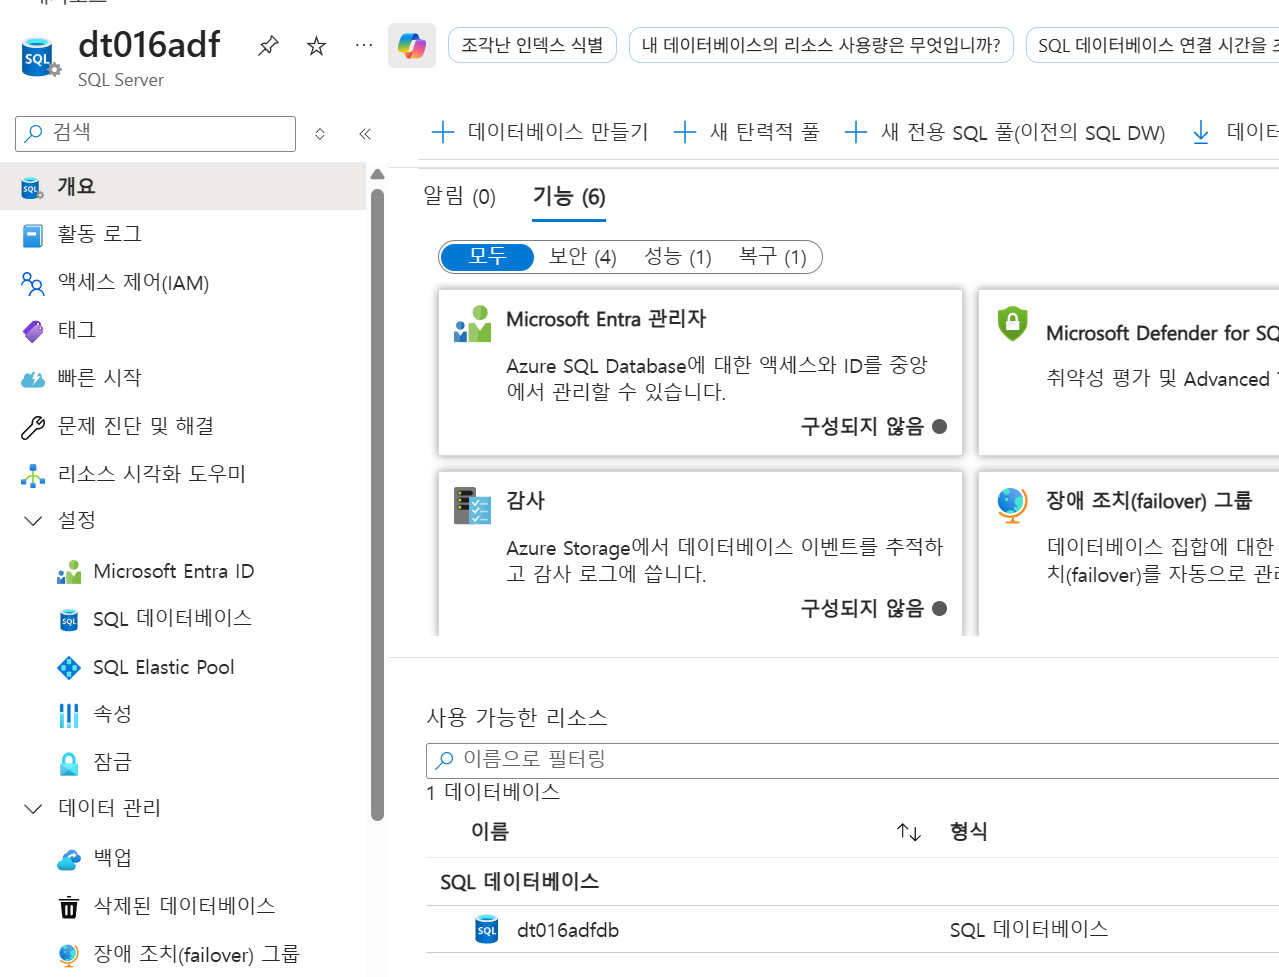
Task: Select the 모두 filter pill
Action: [488, 257]
